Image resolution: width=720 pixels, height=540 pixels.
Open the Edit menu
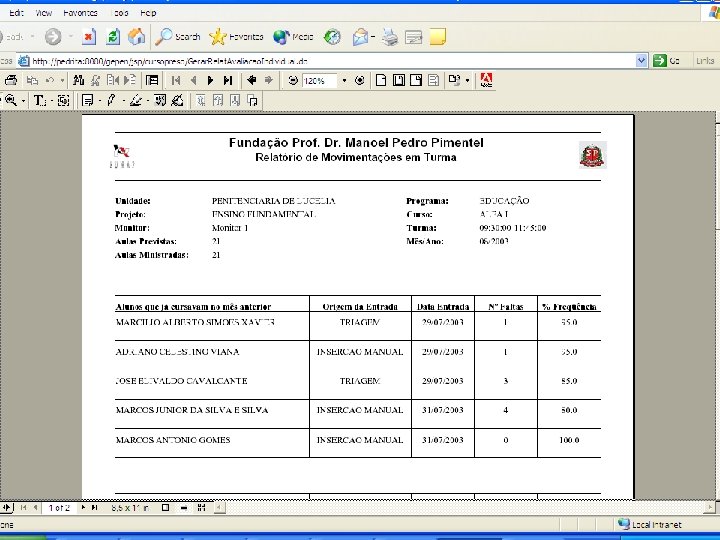click(x=16, y=13)
